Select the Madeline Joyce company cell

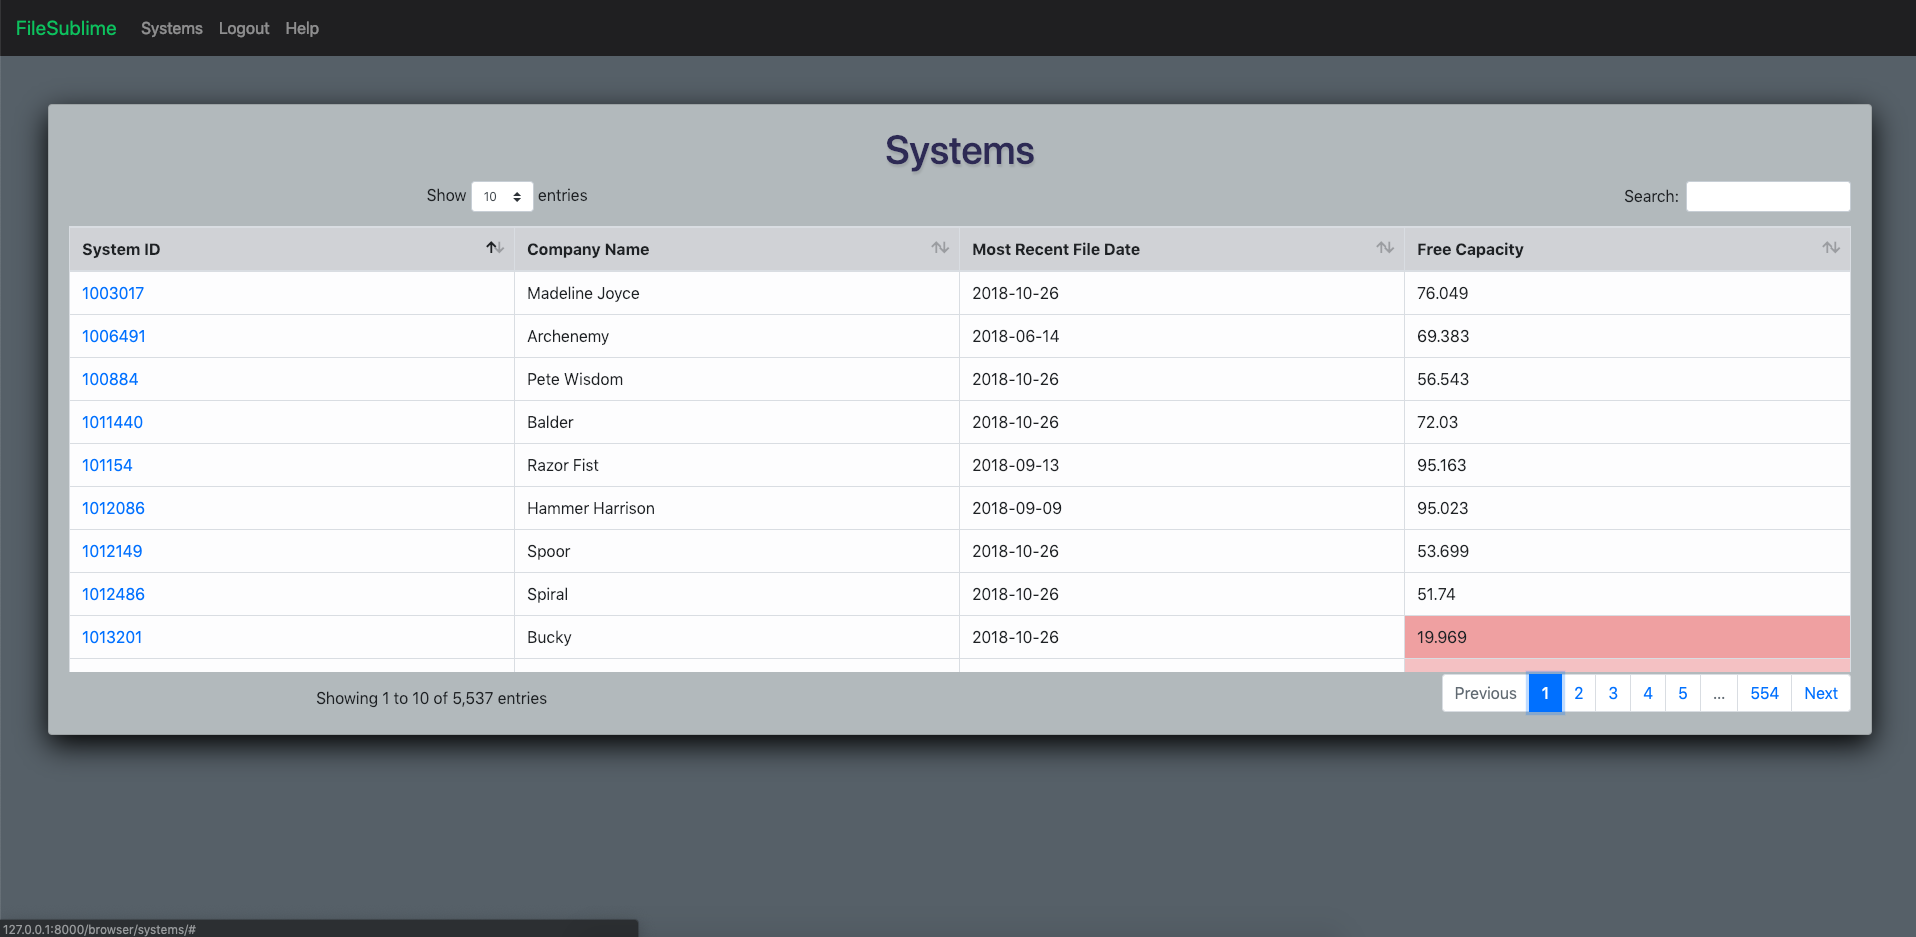737,293
